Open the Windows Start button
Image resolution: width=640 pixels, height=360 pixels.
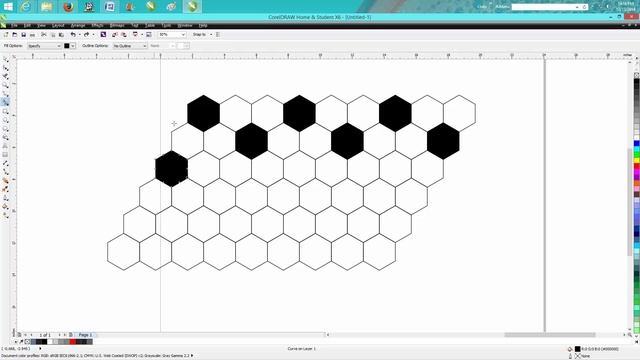coord(8,7)
